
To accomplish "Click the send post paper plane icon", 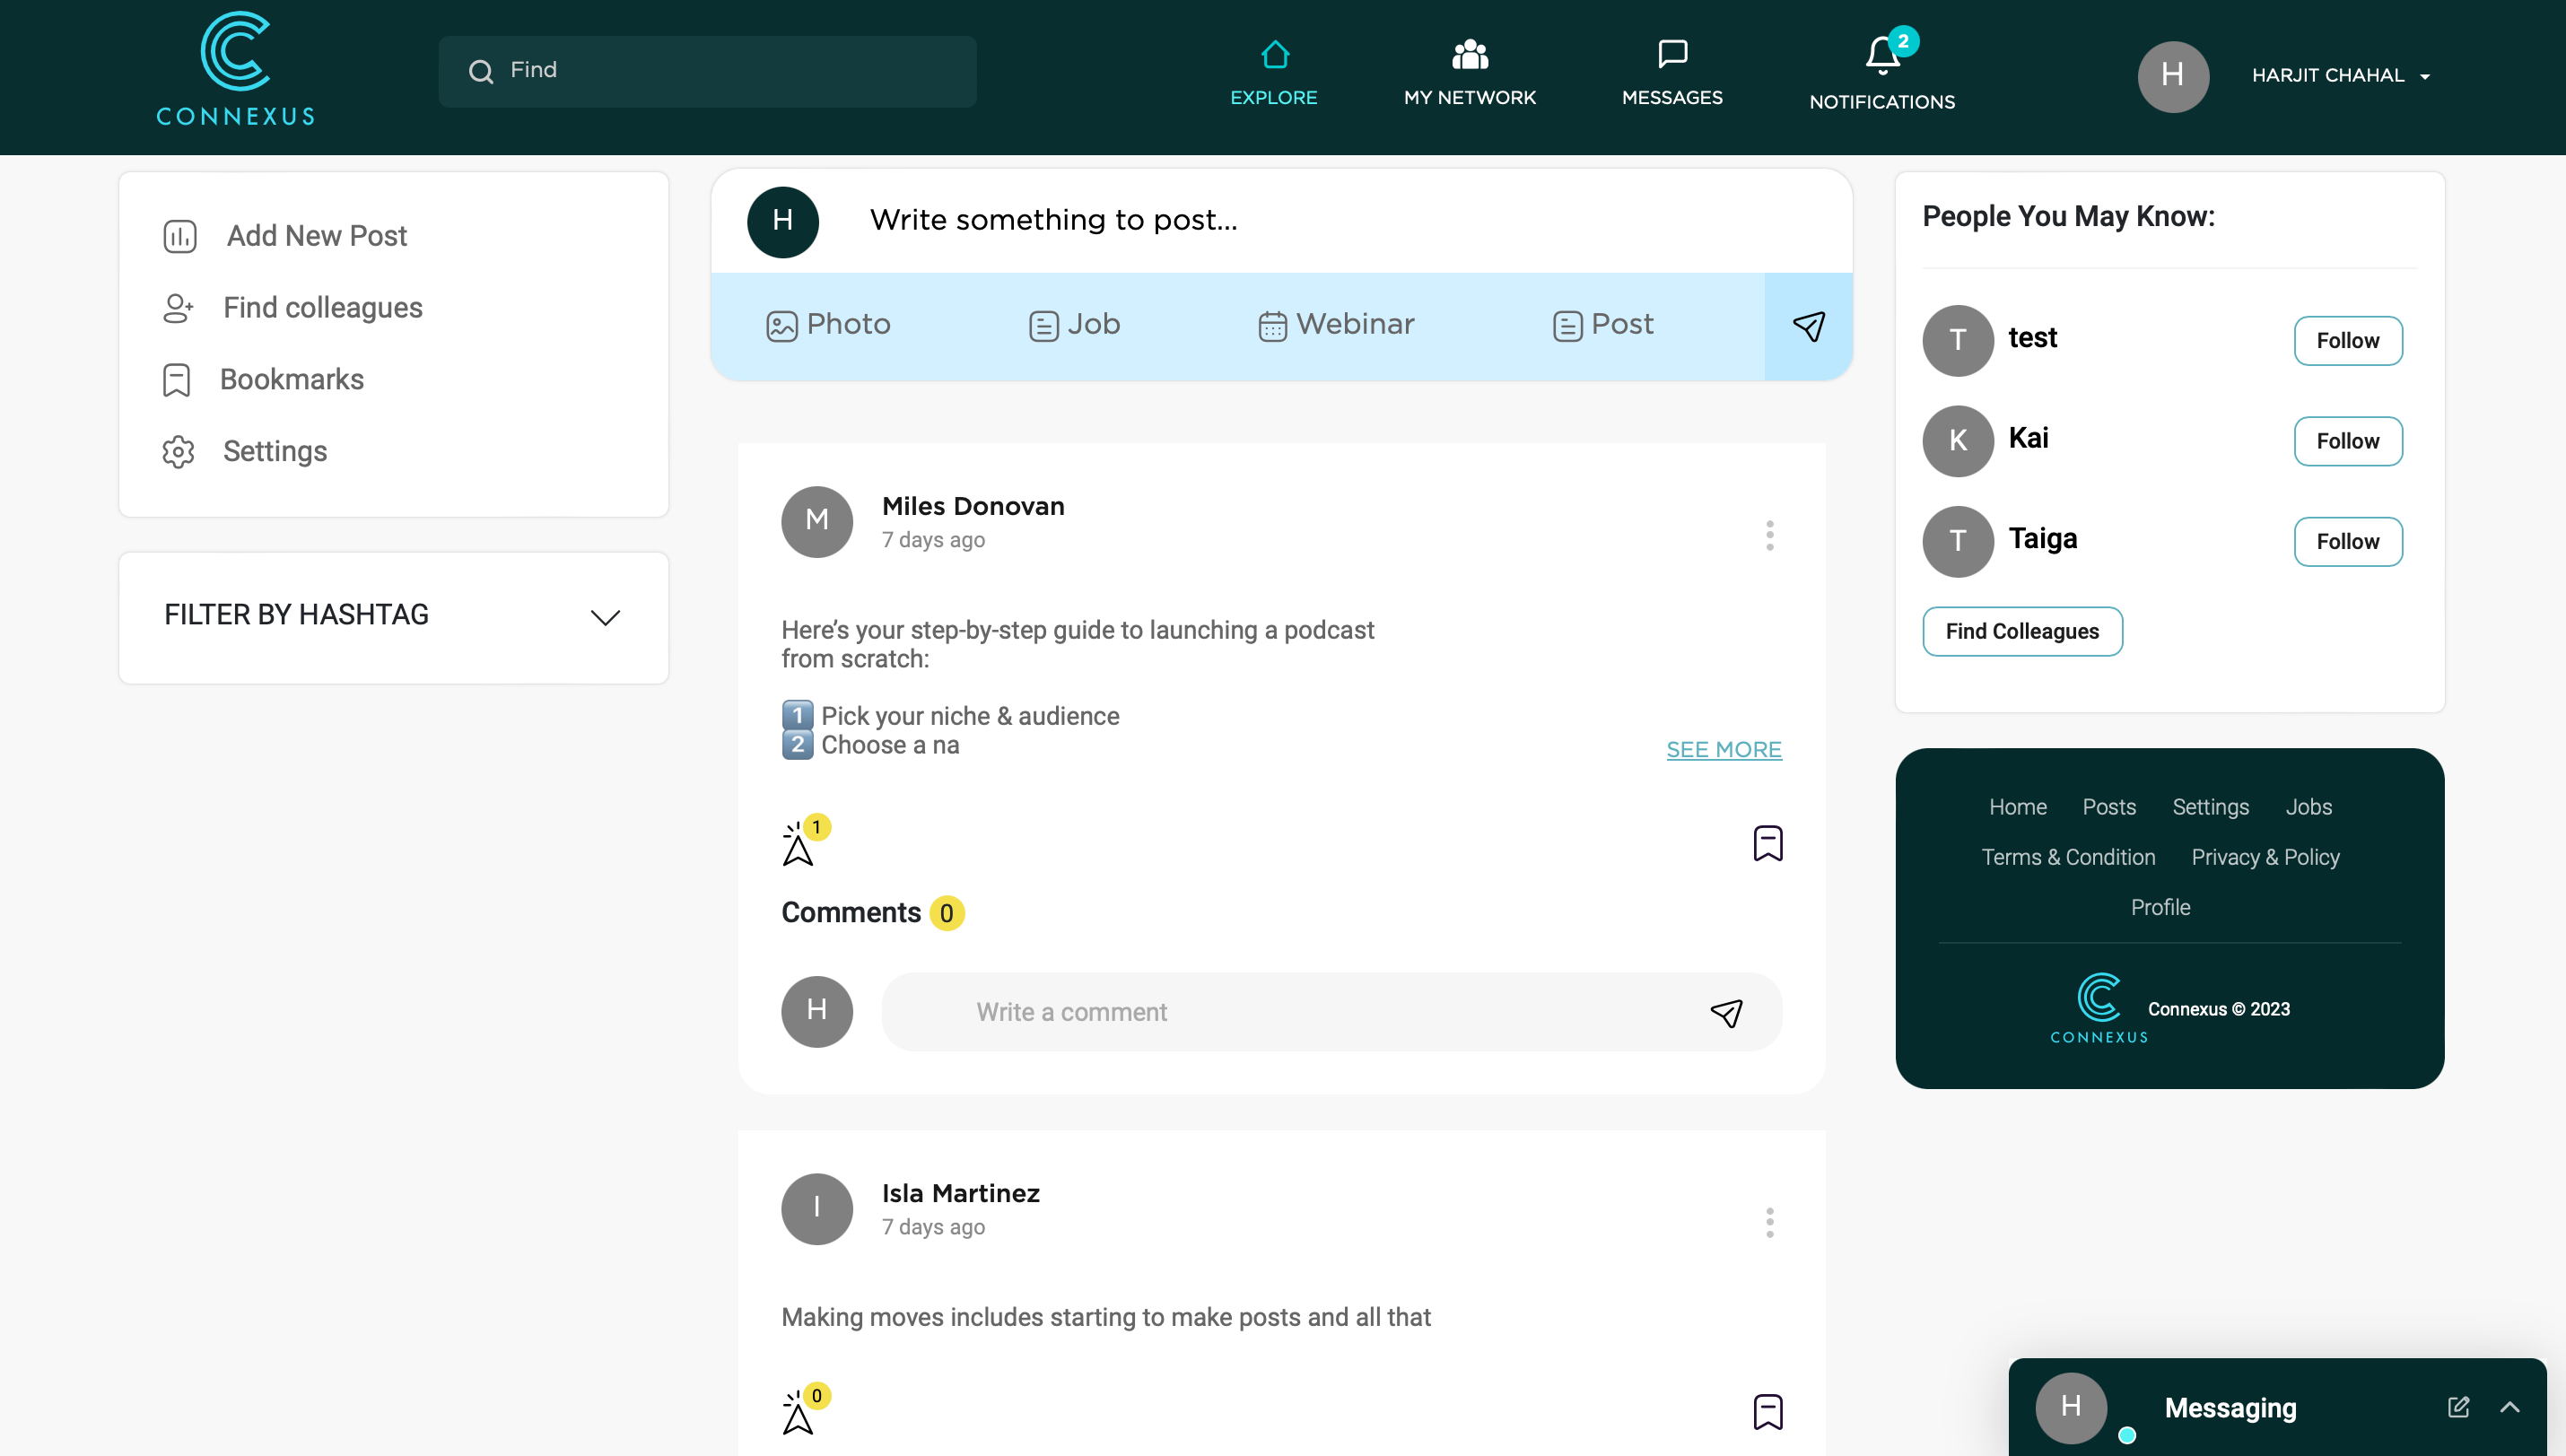I will (1808, 326).
